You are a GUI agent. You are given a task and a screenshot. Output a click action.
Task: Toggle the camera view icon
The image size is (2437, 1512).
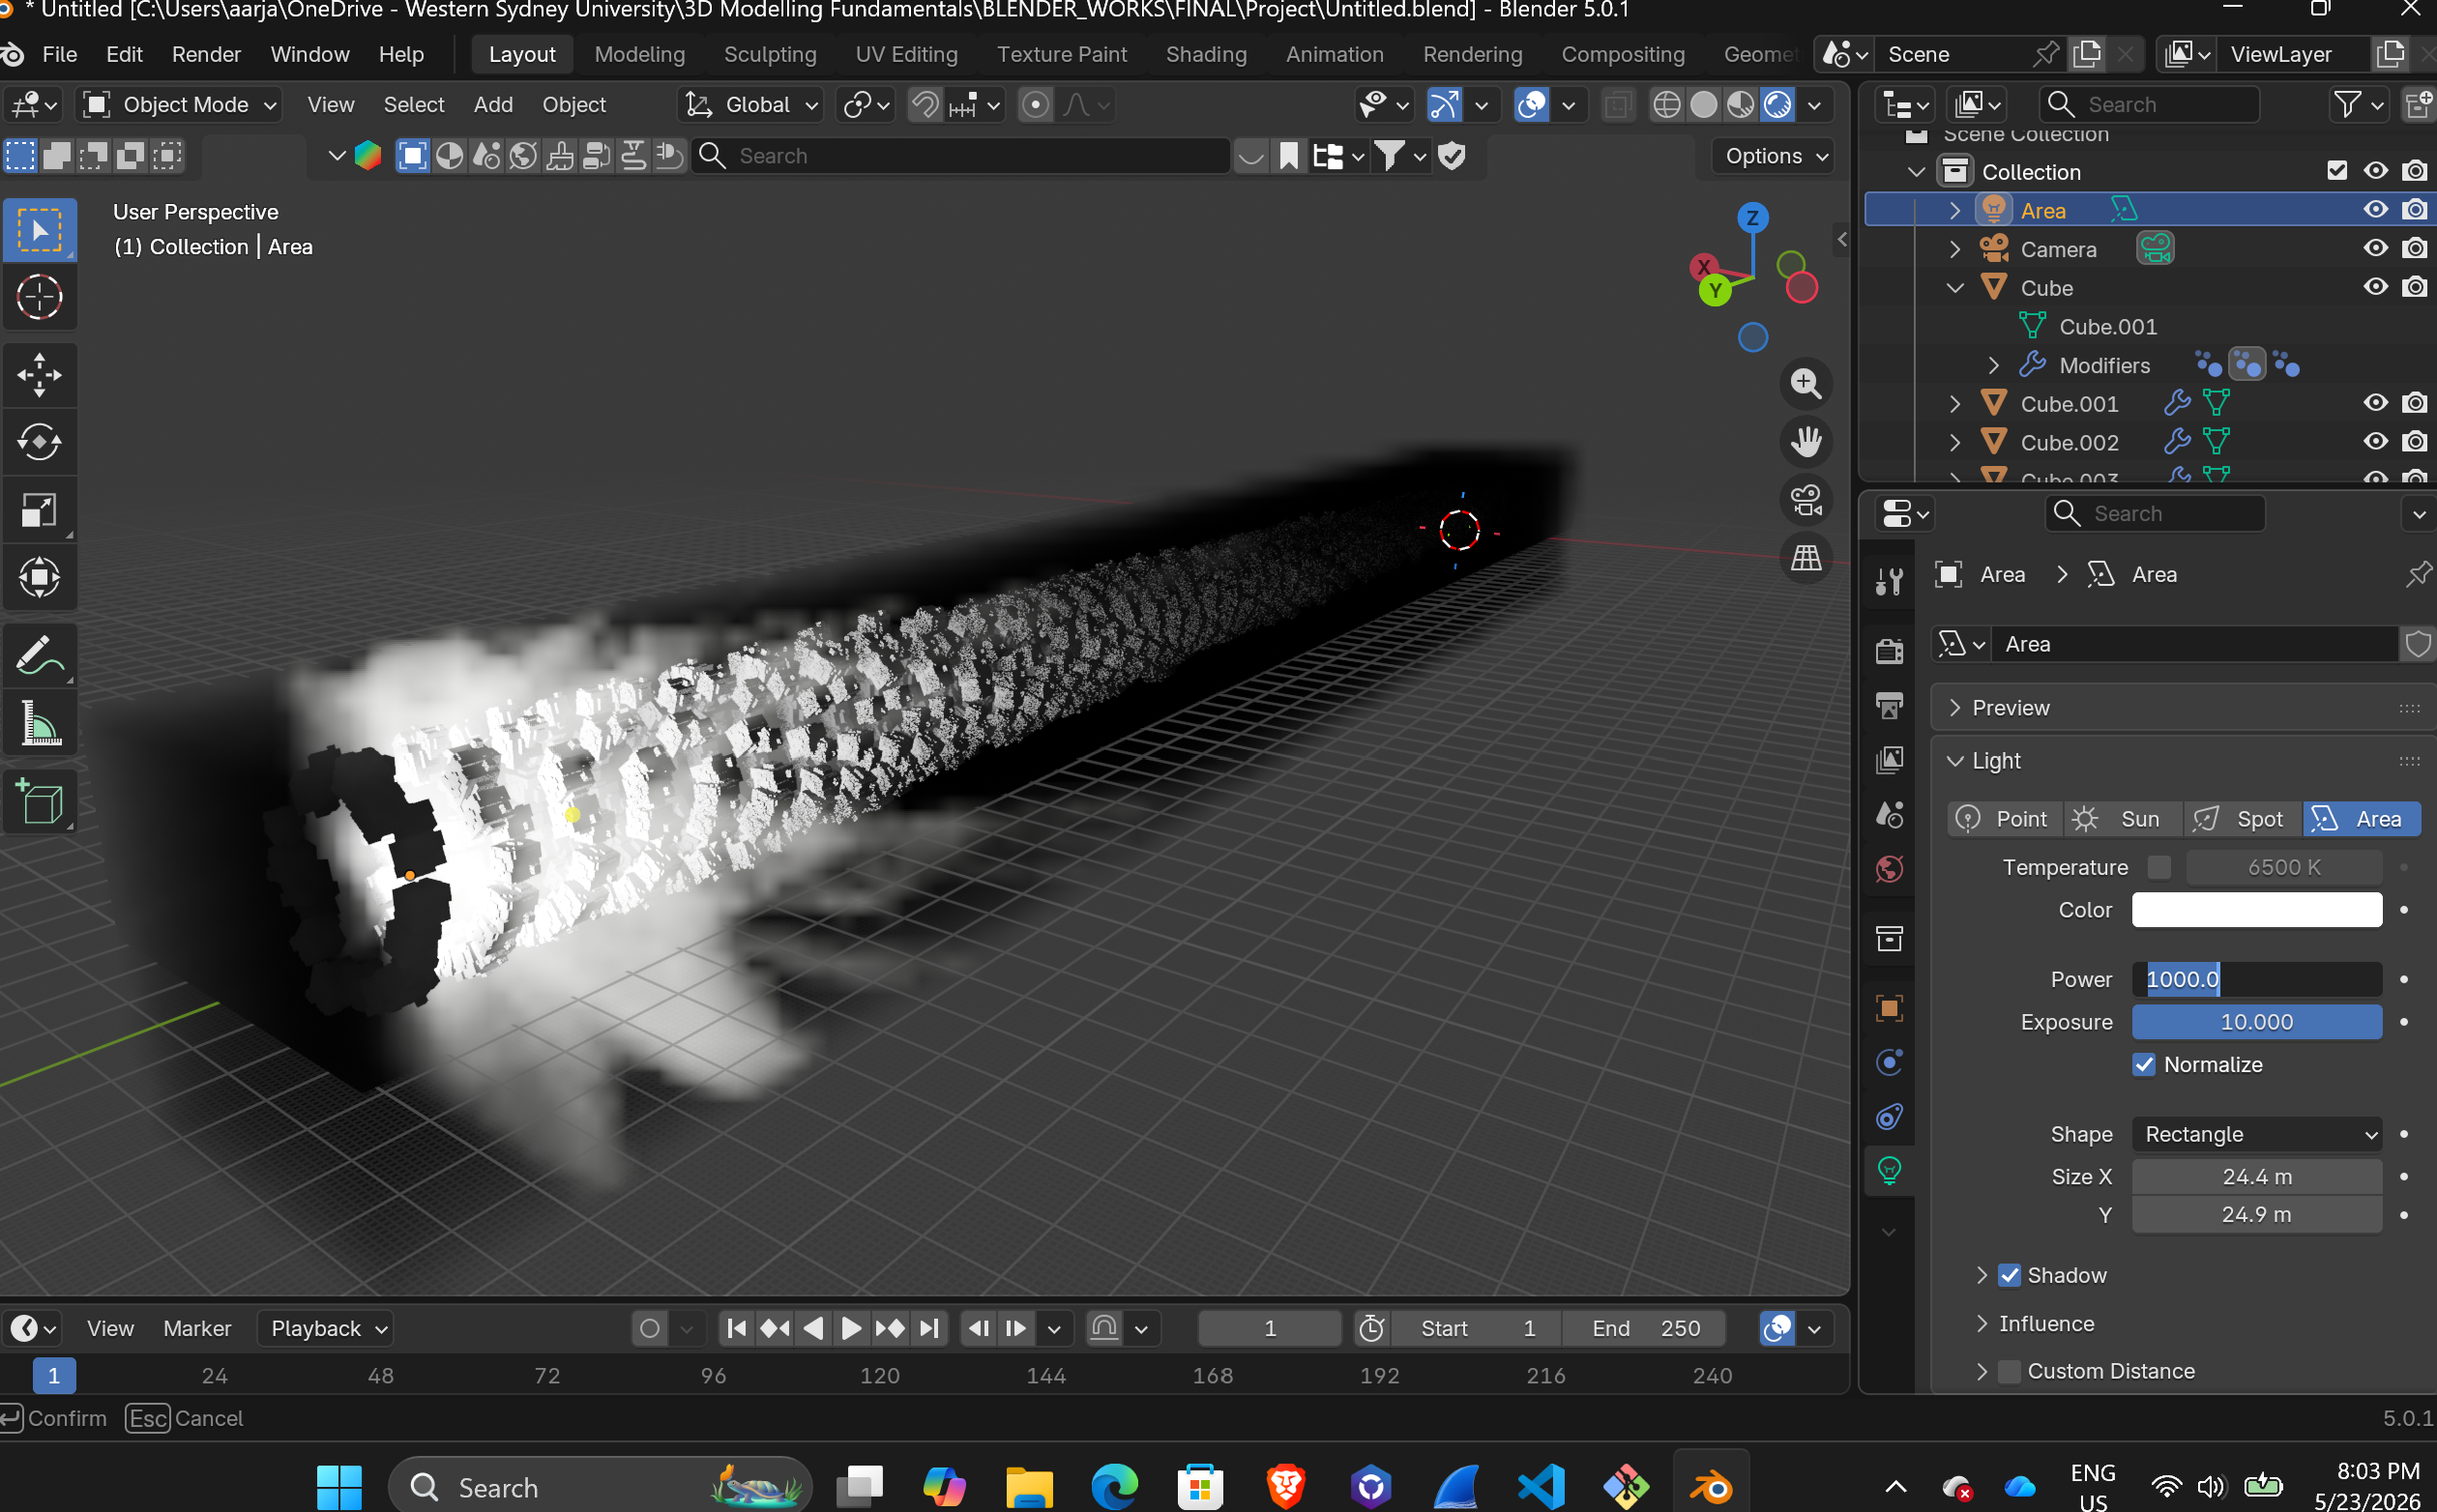[x=1806, y=500]
